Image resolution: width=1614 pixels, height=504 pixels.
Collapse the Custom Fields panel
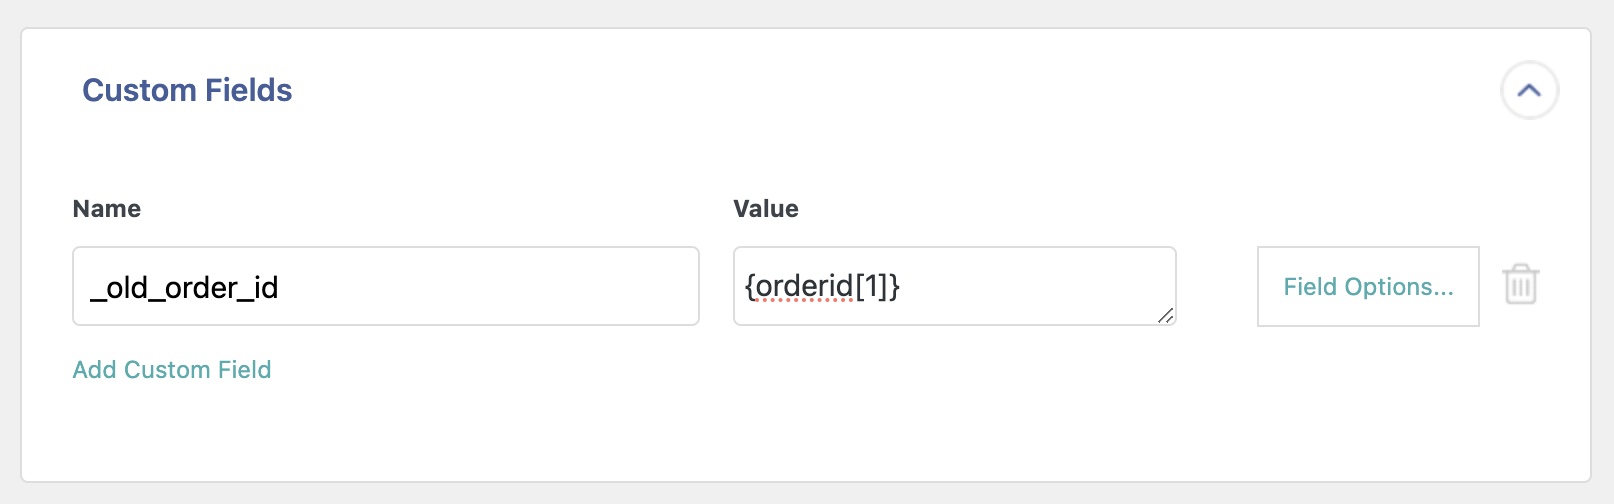[x=1529, y=90]
